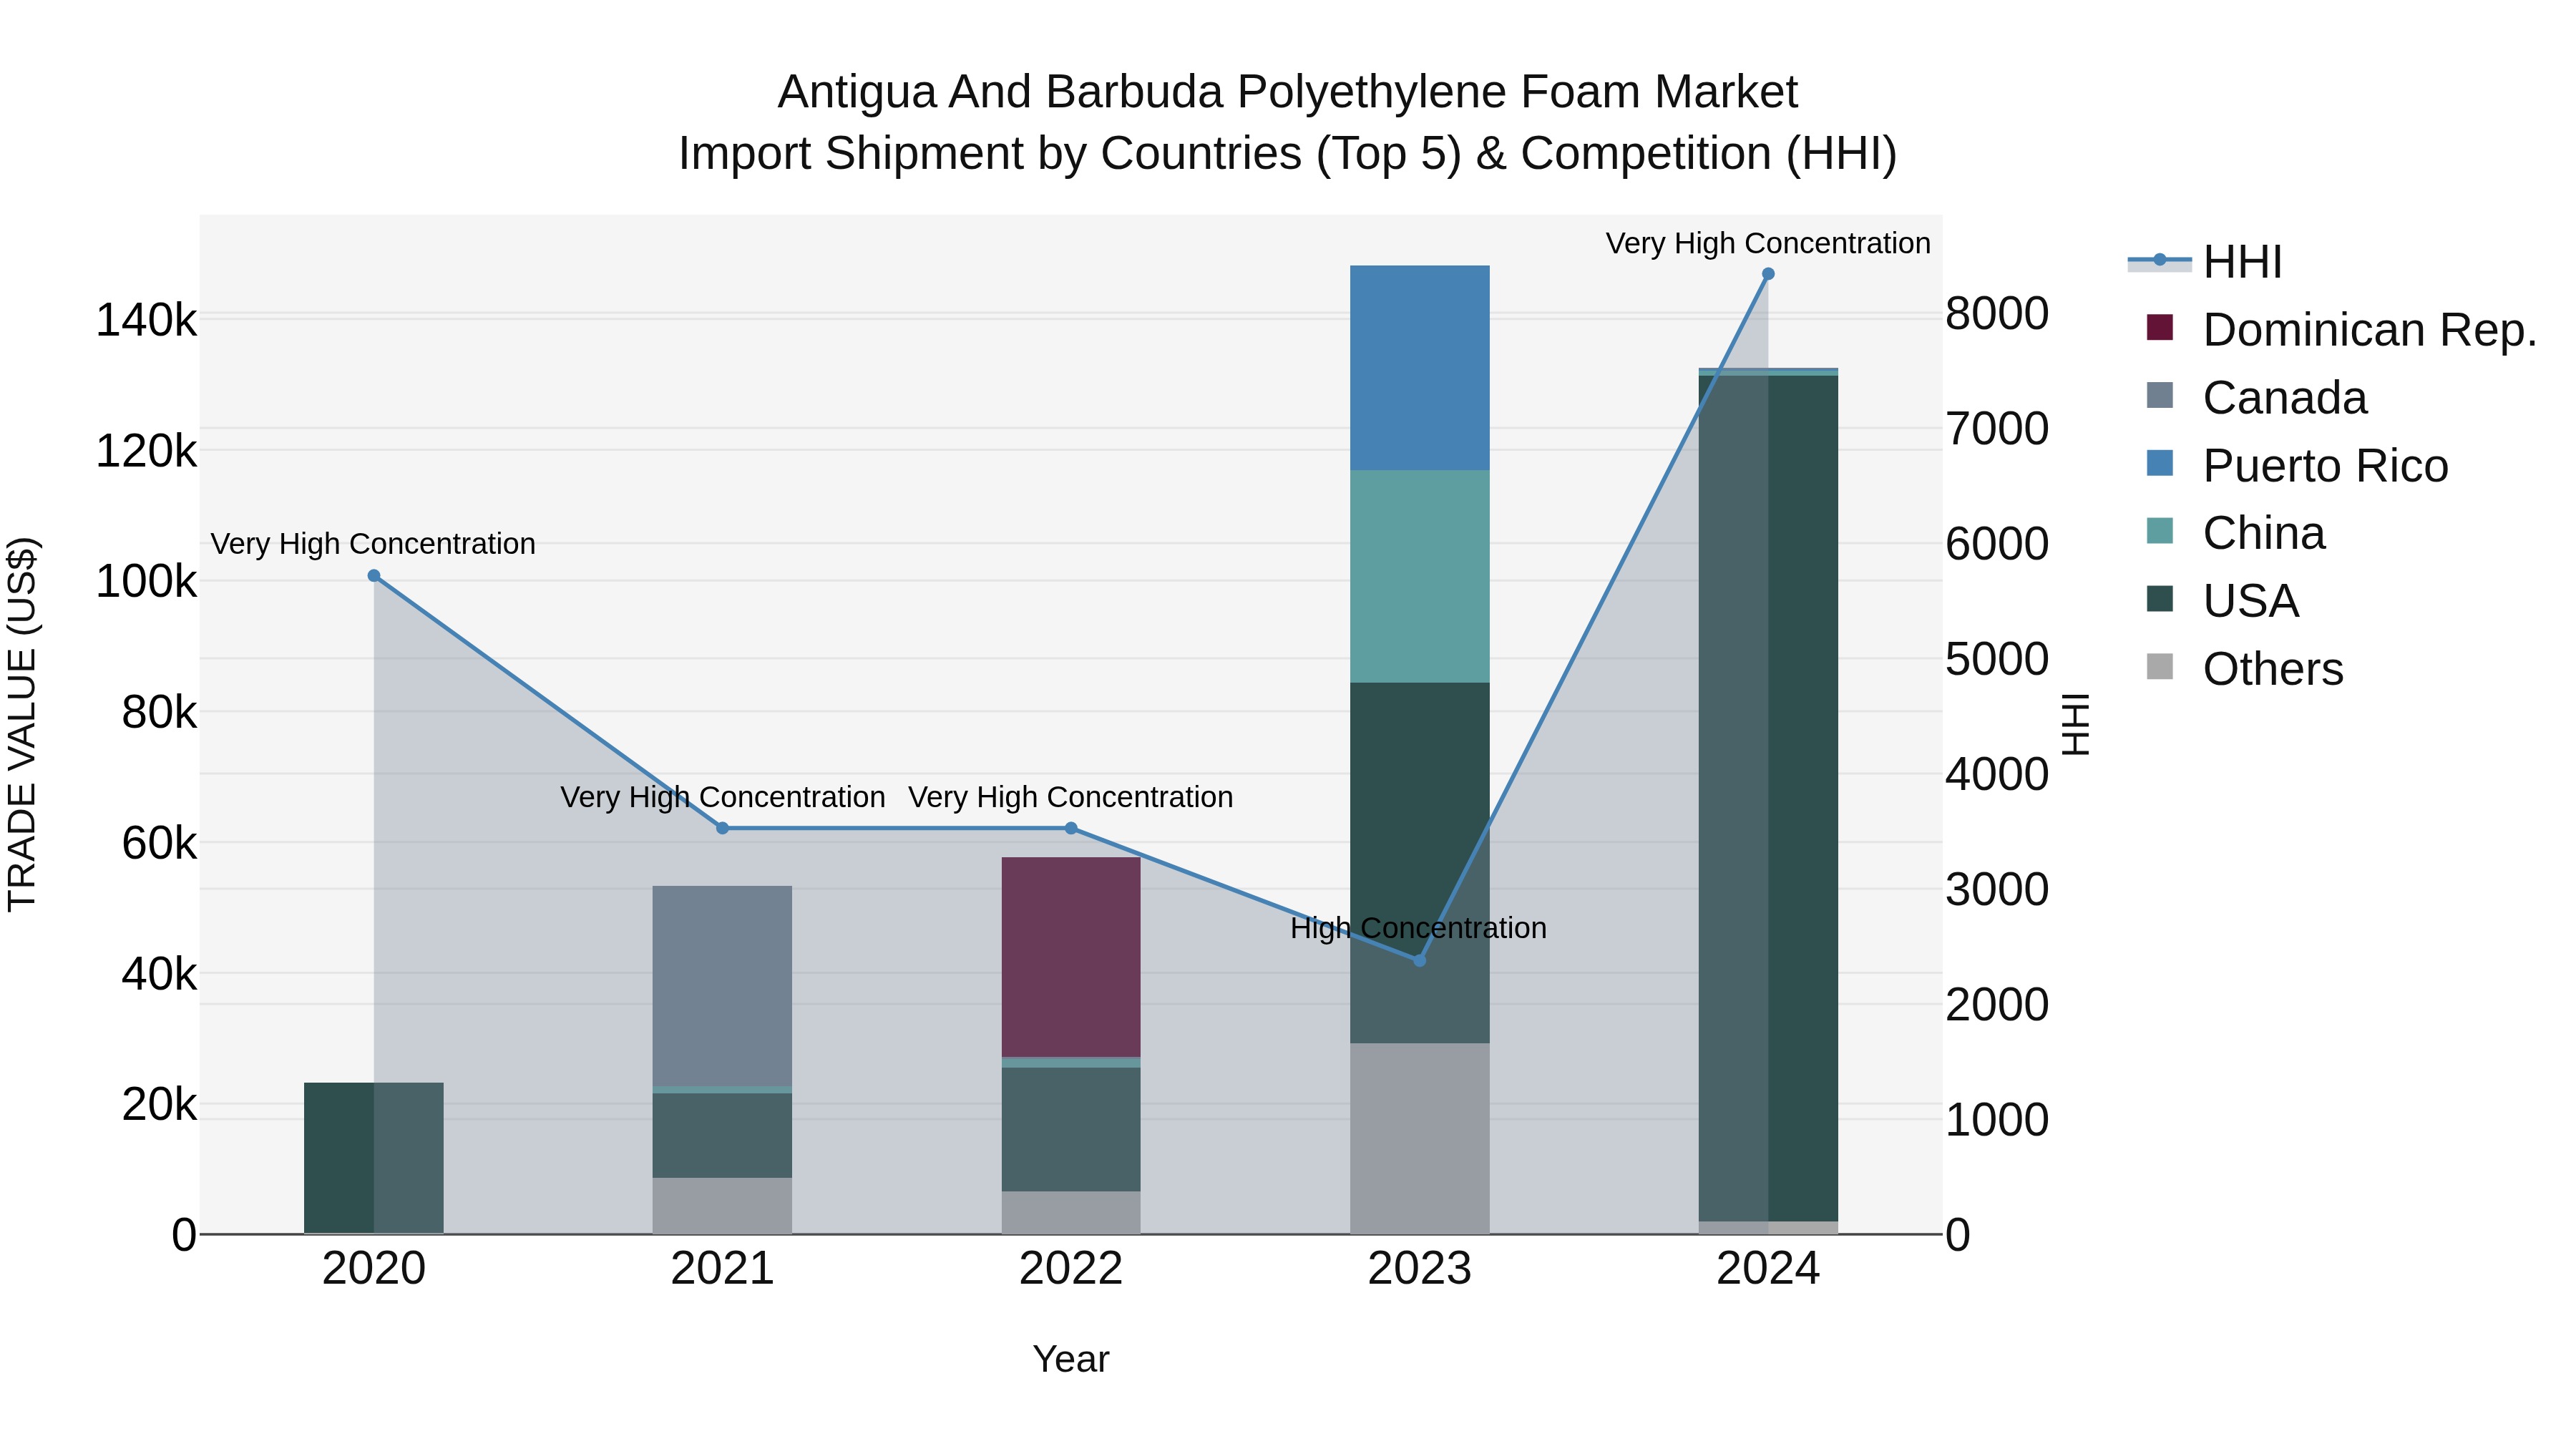Click the Dominican Rep. maroon legend swatch

pos(2160,328)
